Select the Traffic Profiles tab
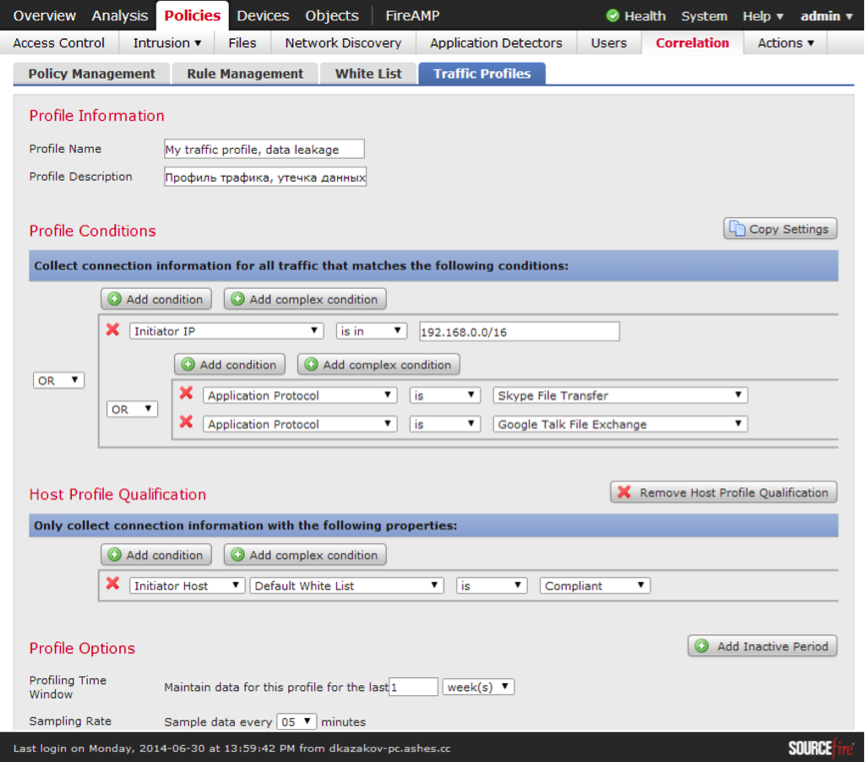The width and height of the screenshot is (865, 763). 482,74
